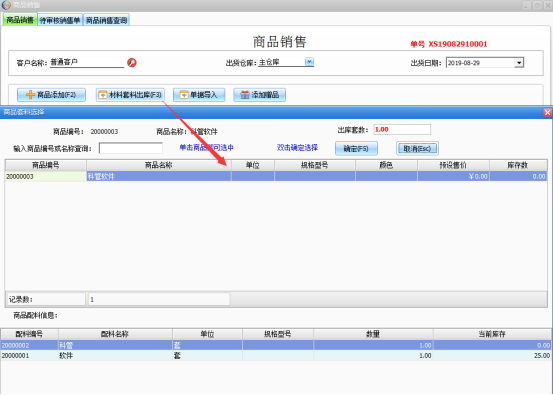Close the 商品套料选择 dialog
The height and width of the screenshot is (395, 553).
pos(547,112)
